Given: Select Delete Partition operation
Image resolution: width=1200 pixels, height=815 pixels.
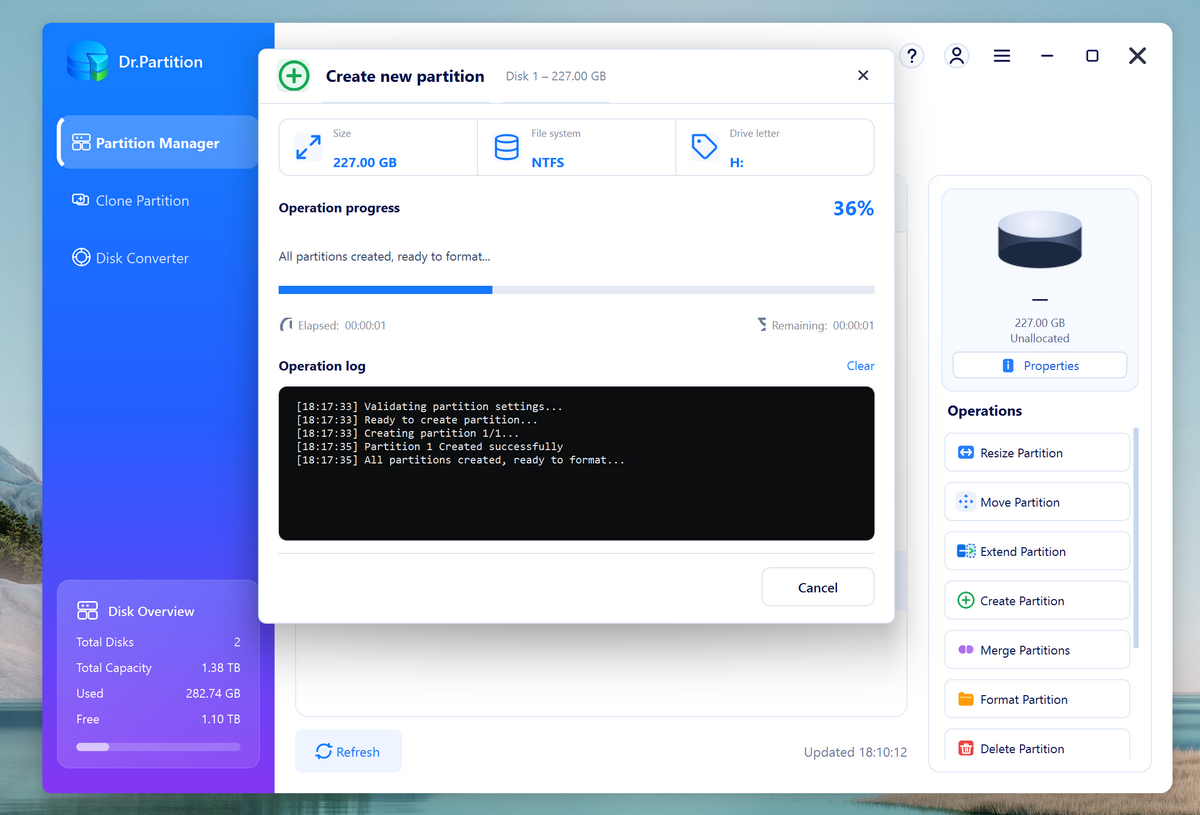Looking at the screenshot, I should click(1037, 744).
